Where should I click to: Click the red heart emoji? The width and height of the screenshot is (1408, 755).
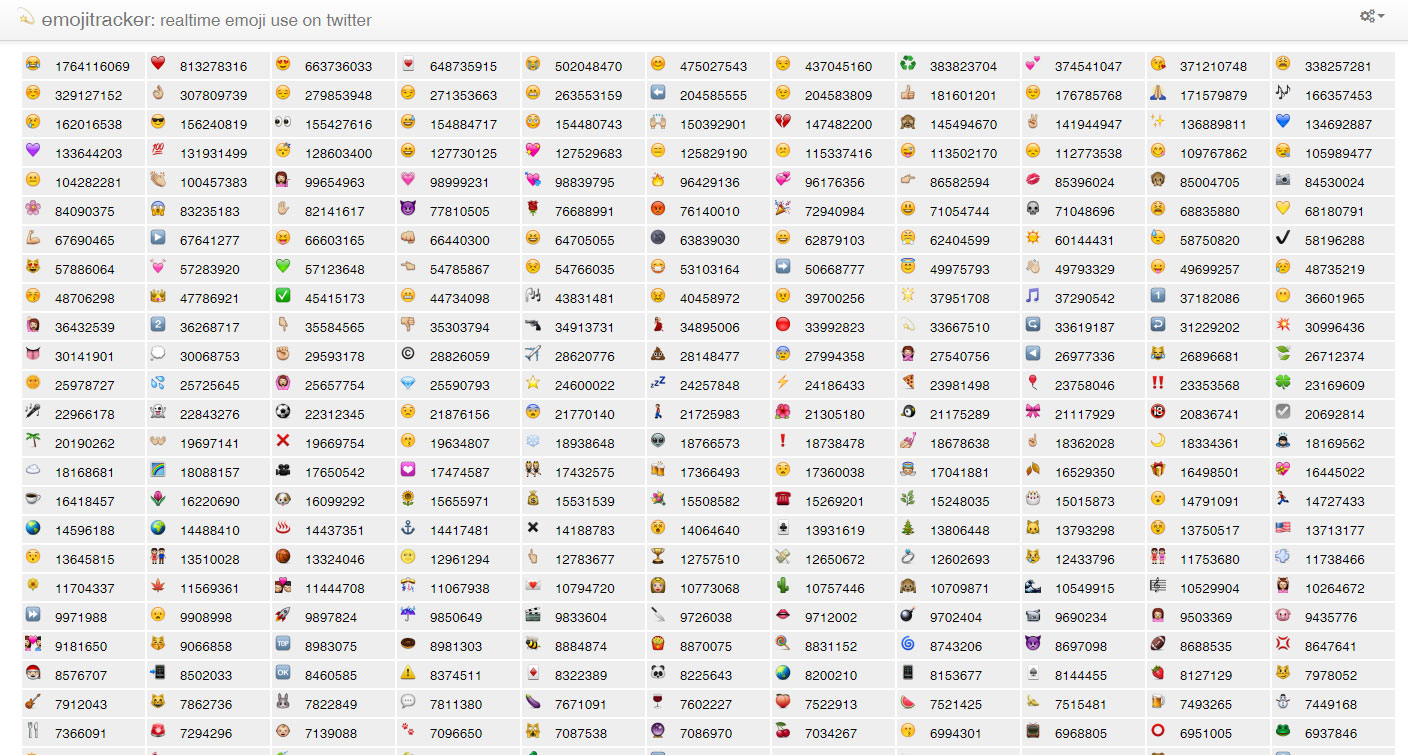pyautogui.click(x=158, y=65)
